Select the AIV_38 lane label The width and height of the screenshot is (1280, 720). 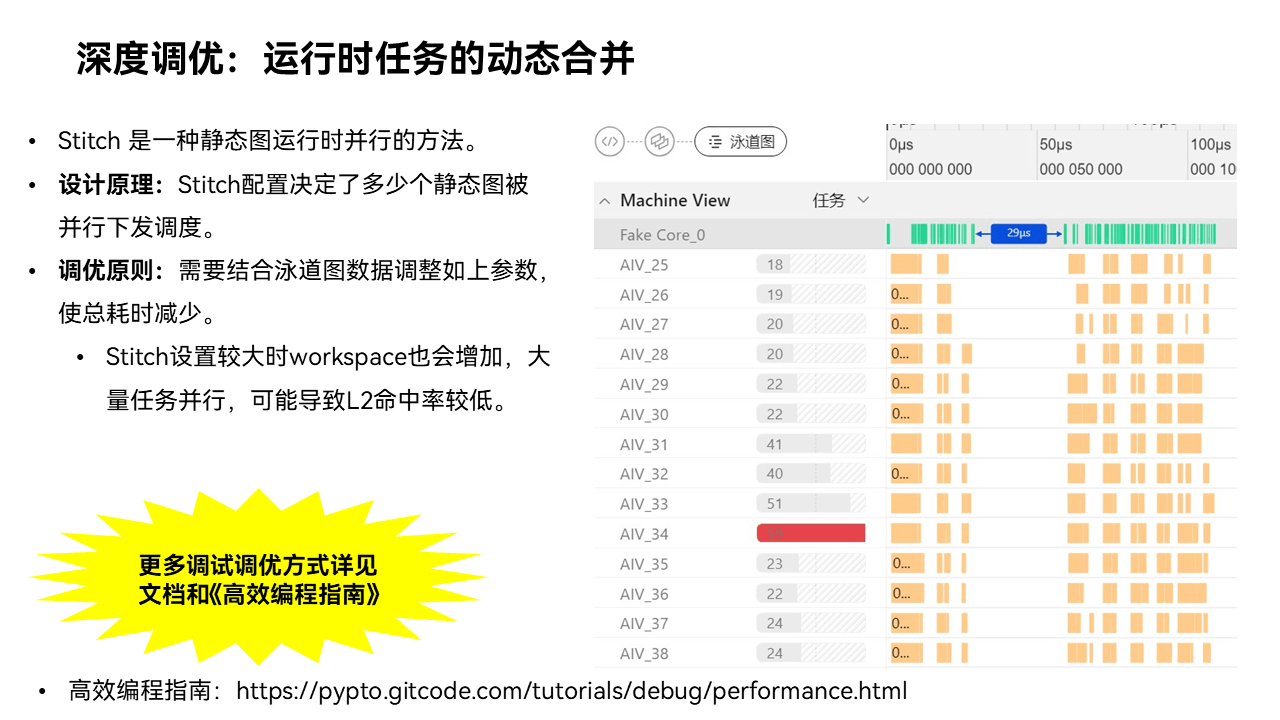pyautogui.click(x=644, y=653)
